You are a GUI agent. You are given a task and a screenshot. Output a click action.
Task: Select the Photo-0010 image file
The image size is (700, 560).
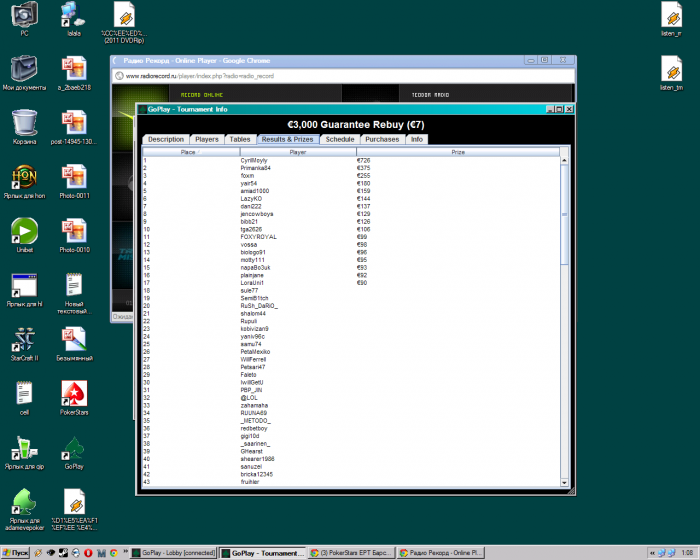click(x=74, y=235)
